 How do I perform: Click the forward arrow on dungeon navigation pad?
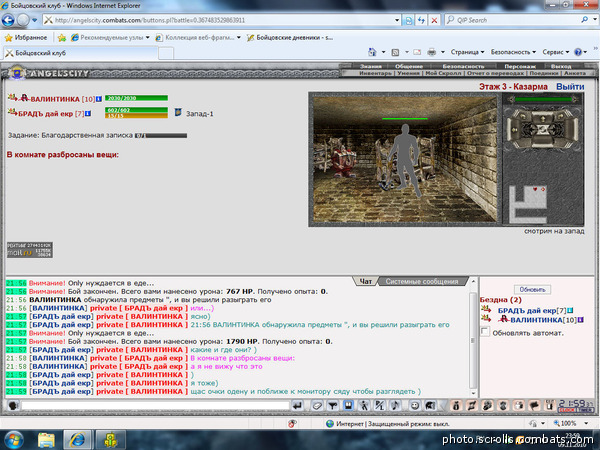542,119
